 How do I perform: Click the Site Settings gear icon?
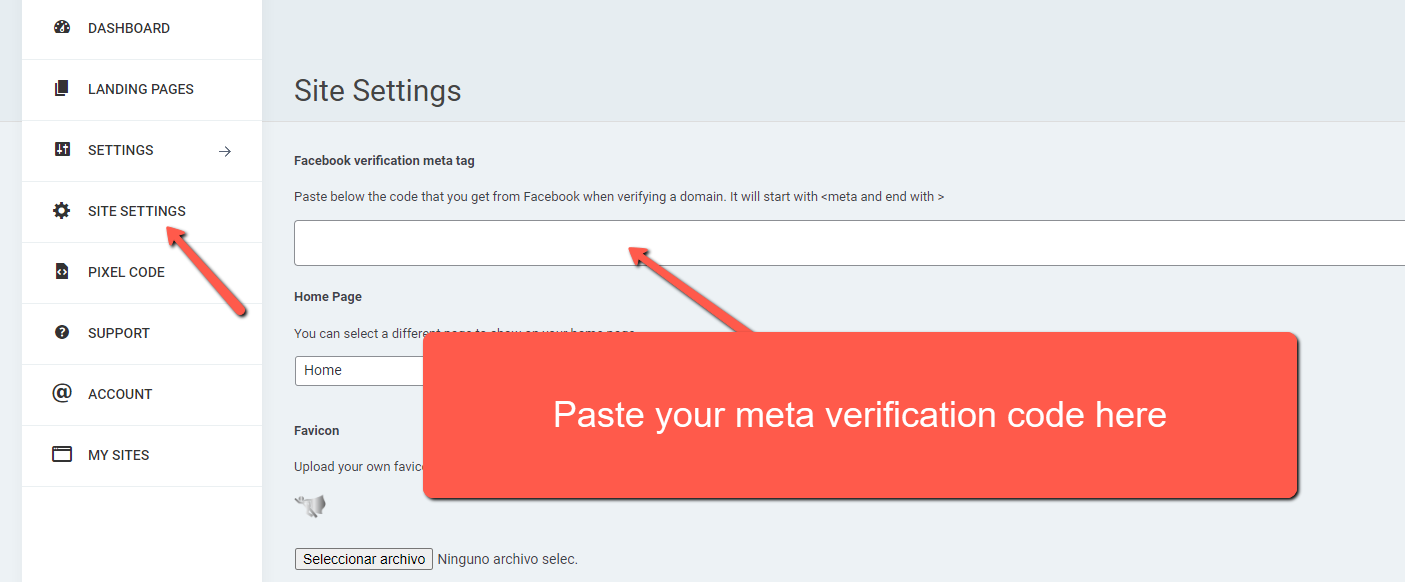62,211
